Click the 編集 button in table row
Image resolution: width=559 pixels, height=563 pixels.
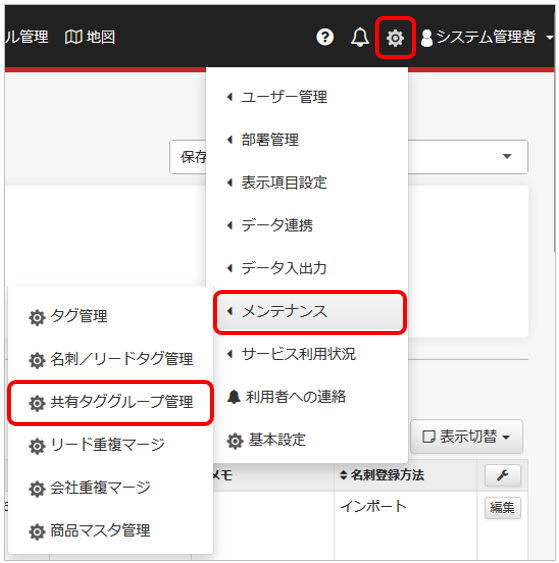[502, 508]
